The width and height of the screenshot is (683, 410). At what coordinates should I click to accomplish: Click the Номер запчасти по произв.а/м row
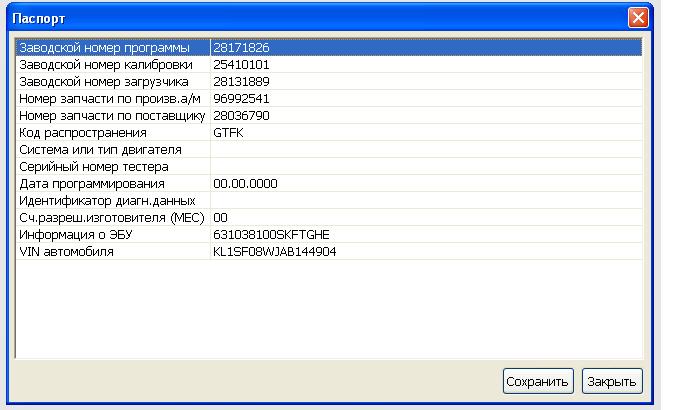(110, 99)
